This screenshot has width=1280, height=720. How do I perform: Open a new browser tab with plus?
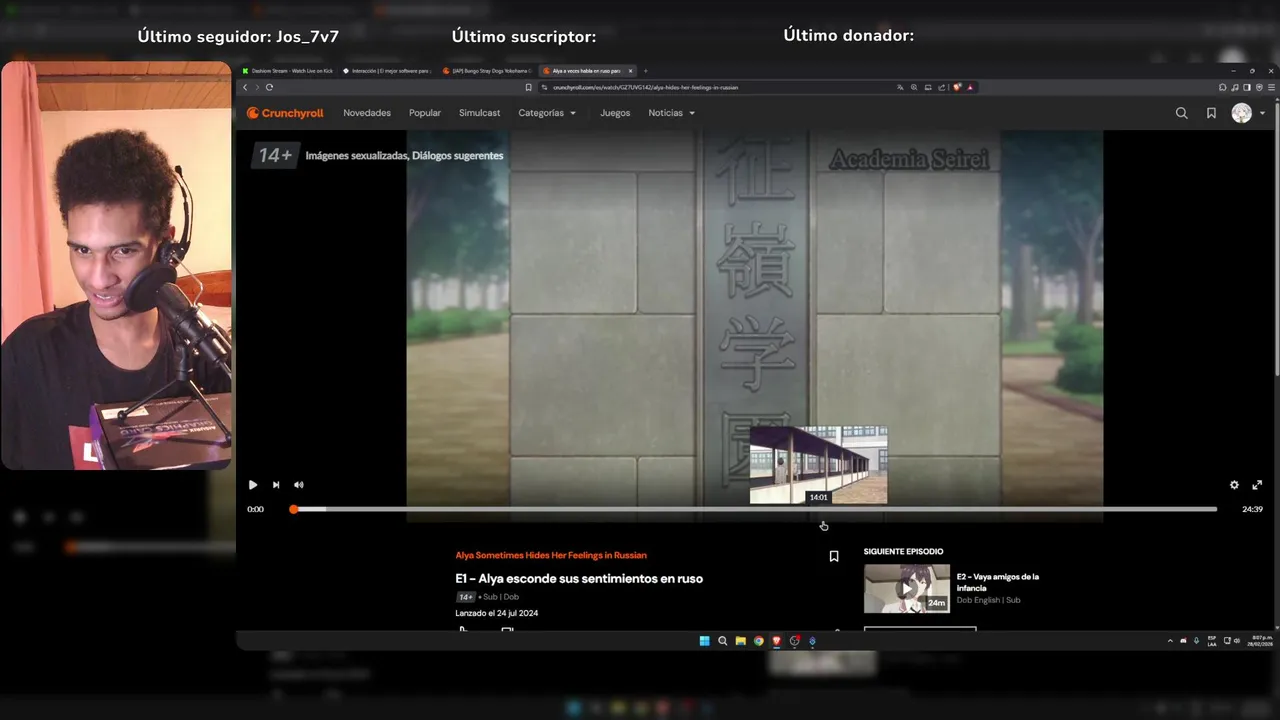pyautogui.click(x=645, y=71)
